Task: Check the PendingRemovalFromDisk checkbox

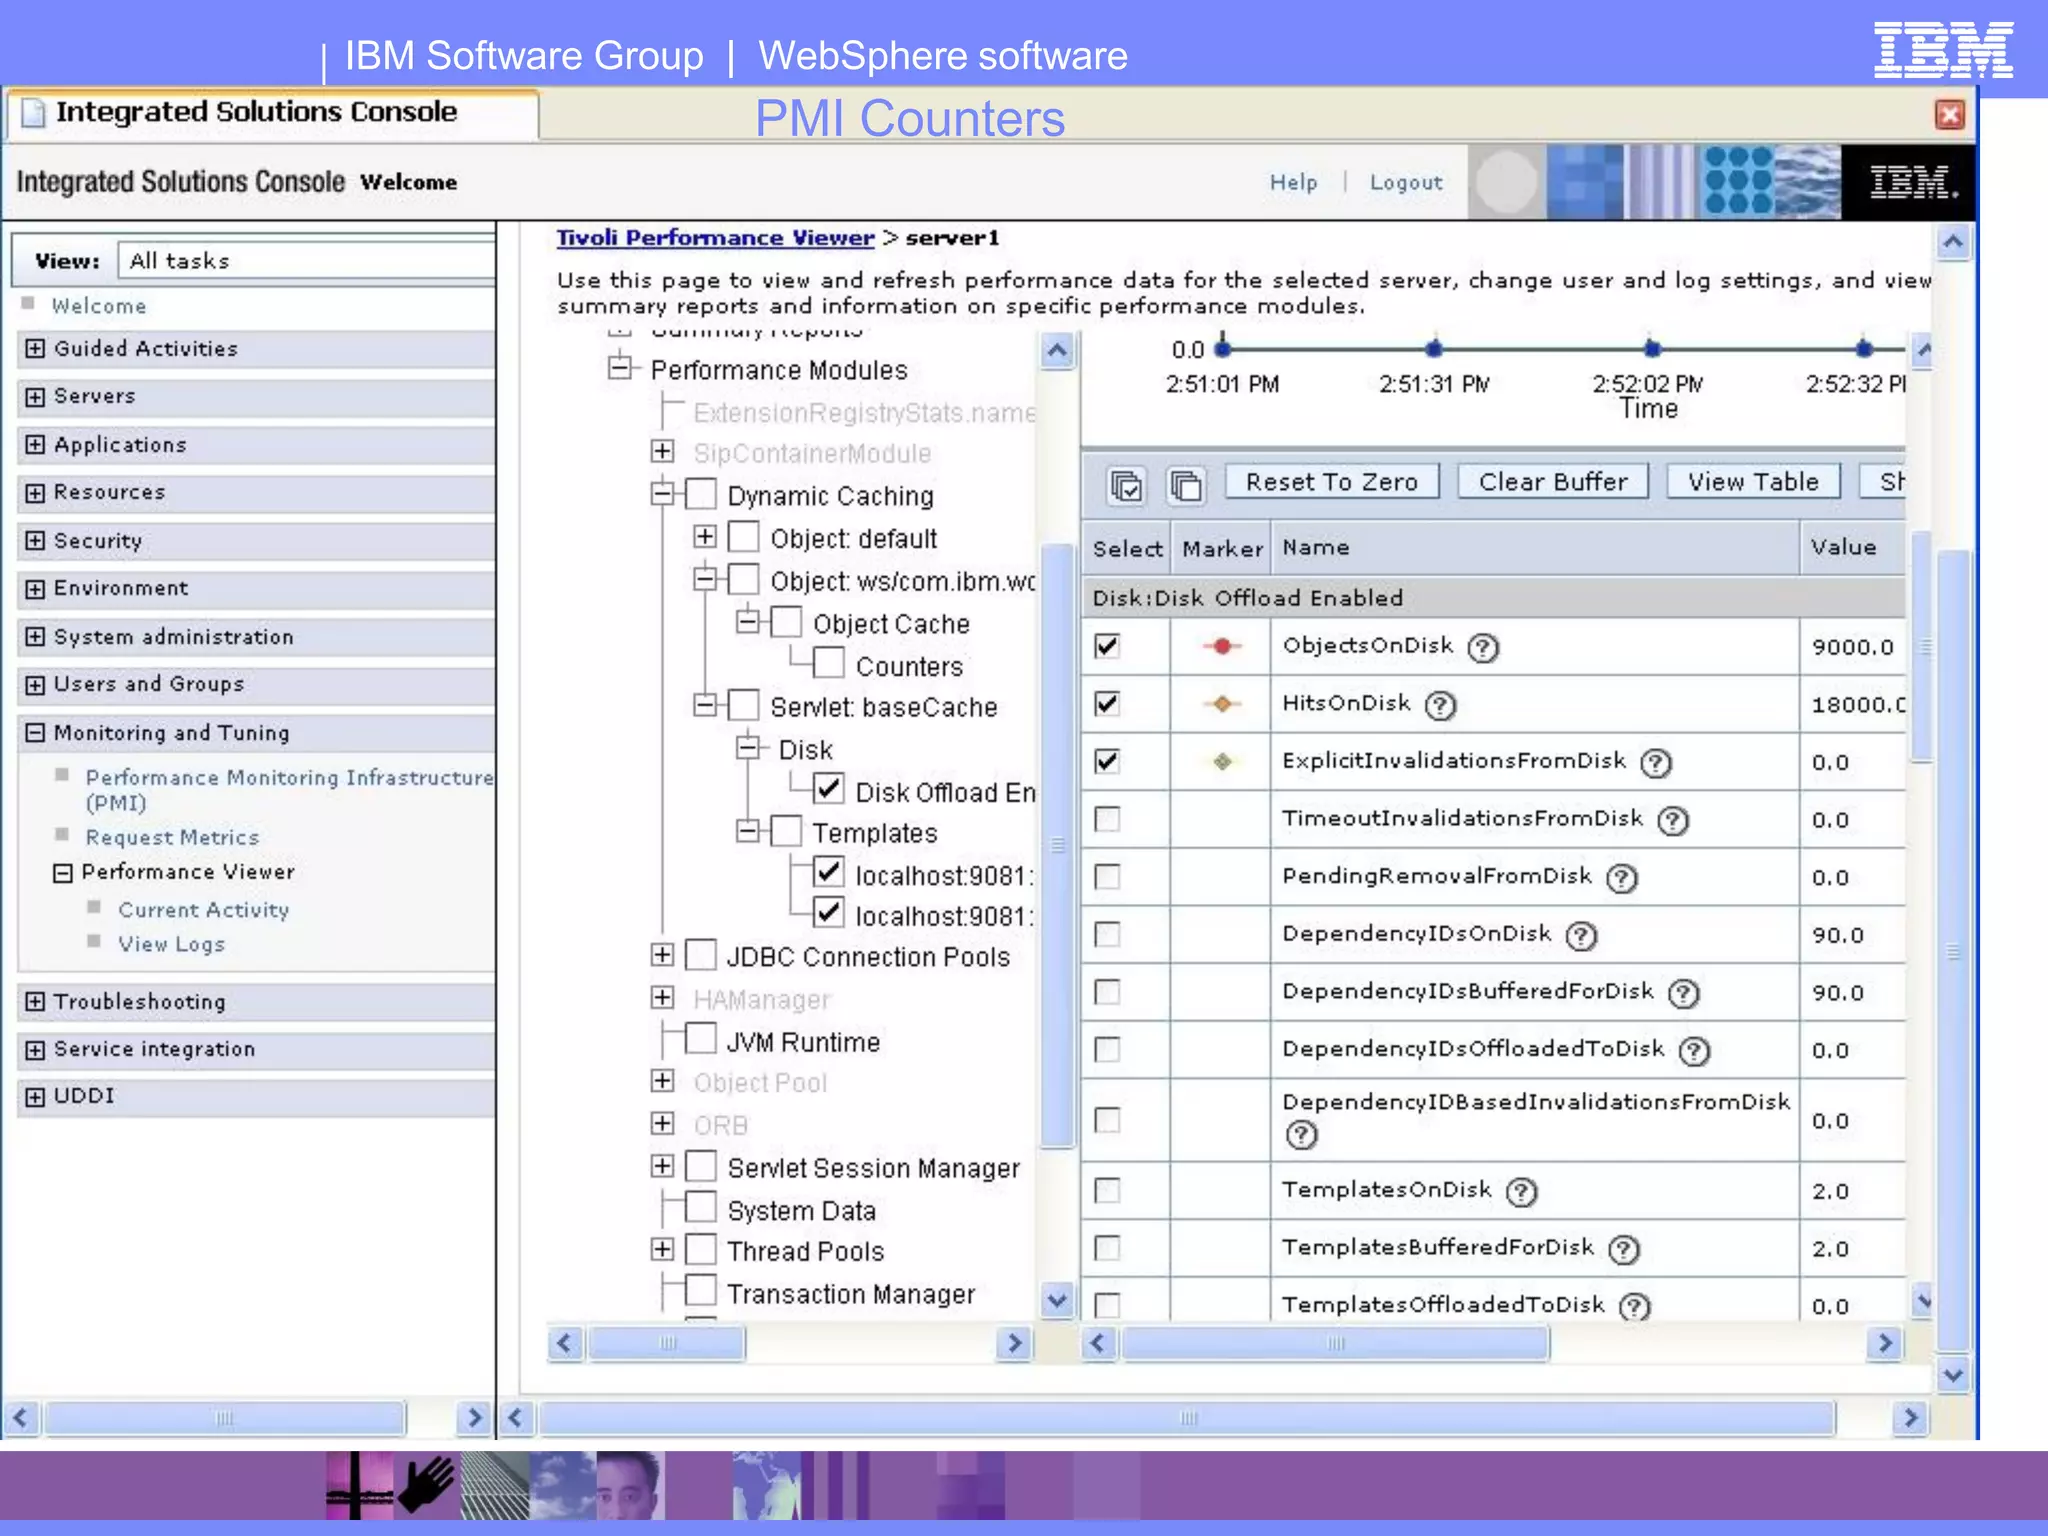Action: click(x=1107, y=877)
